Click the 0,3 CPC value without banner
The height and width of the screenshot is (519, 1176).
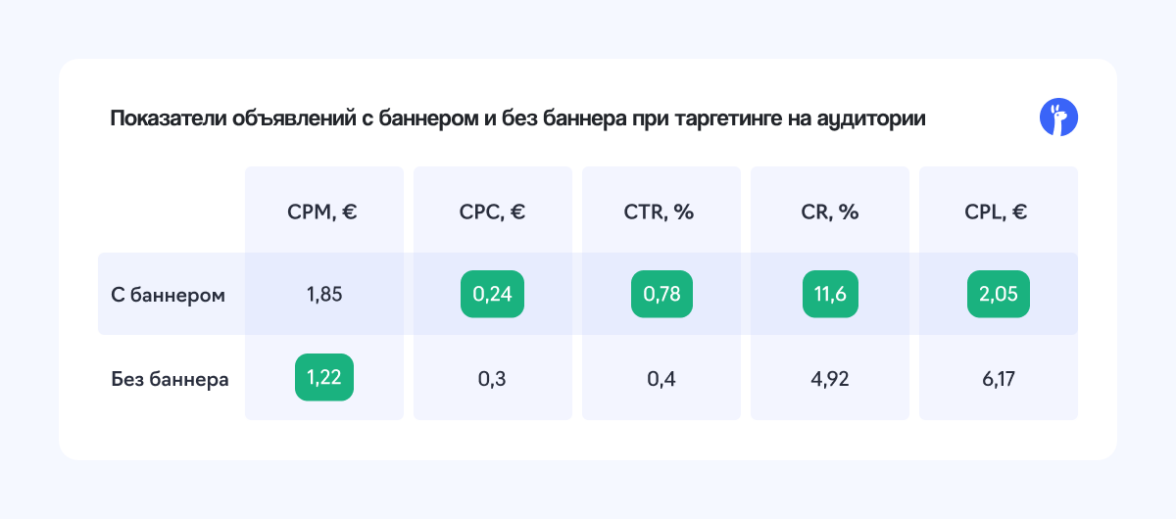point(492,380)
